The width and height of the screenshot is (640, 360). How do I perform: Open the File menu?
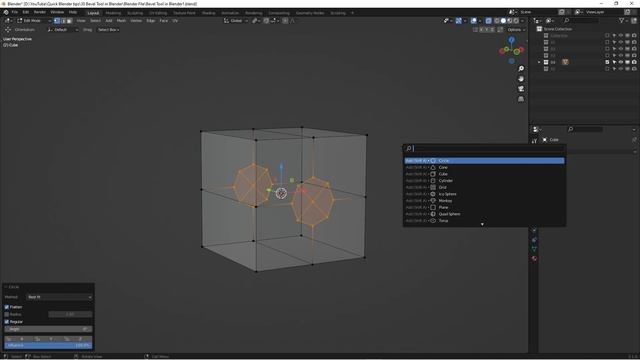click(x=15, y=12)
